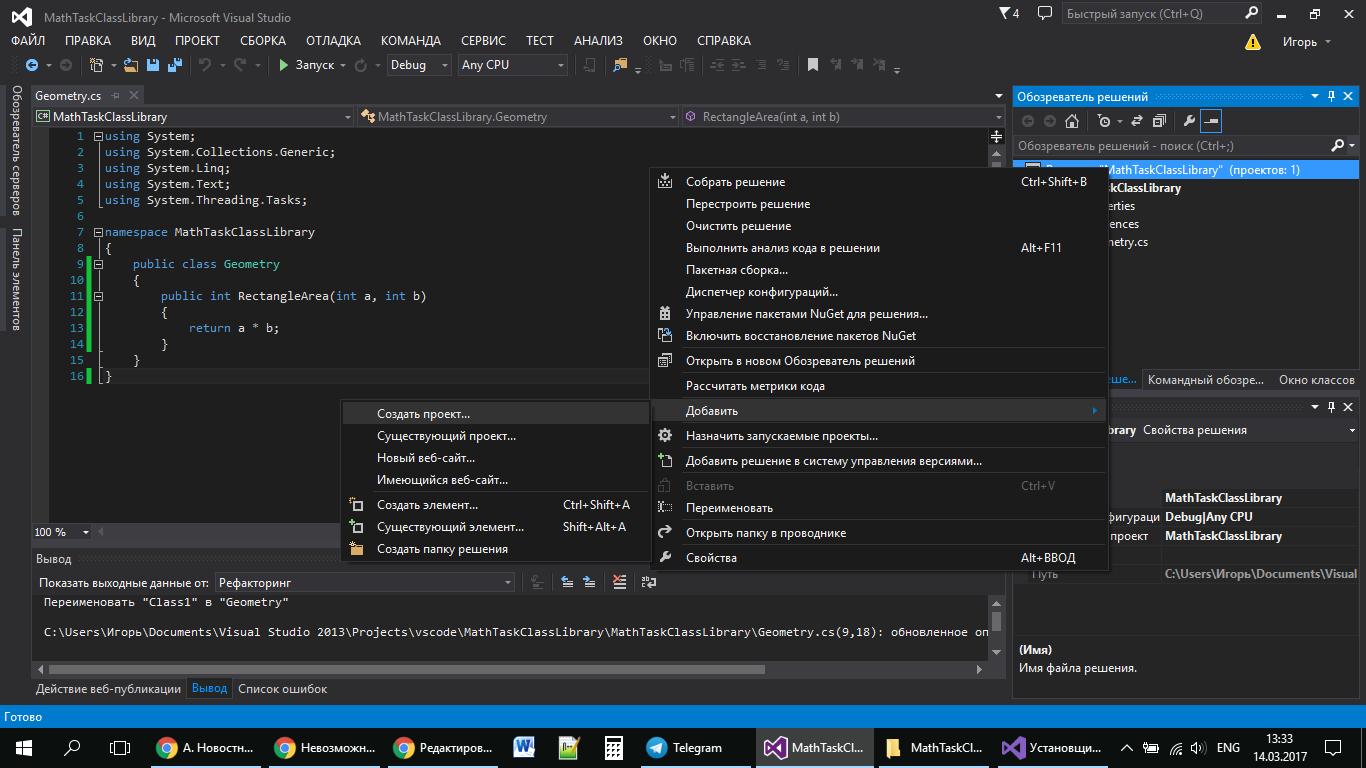
Task: Collapse the using directives region
Action: pos(98,136)
